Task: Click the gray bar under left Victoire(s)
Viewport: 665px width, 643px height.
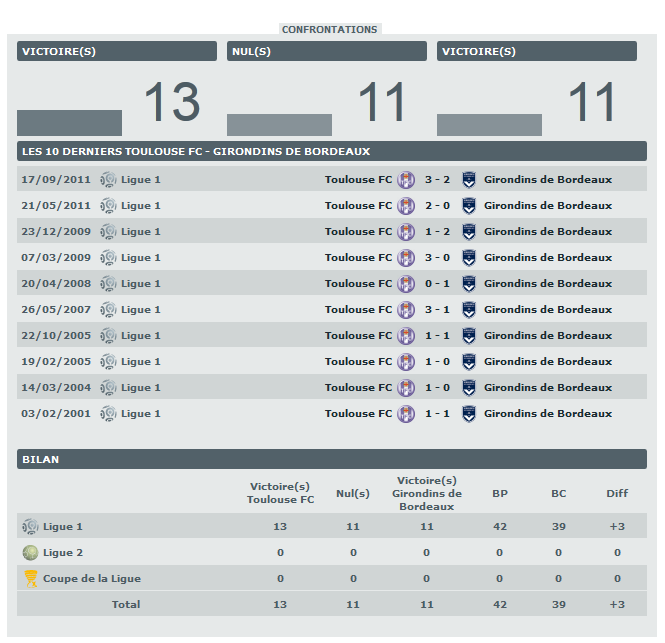Action: [x=69, y=123]
